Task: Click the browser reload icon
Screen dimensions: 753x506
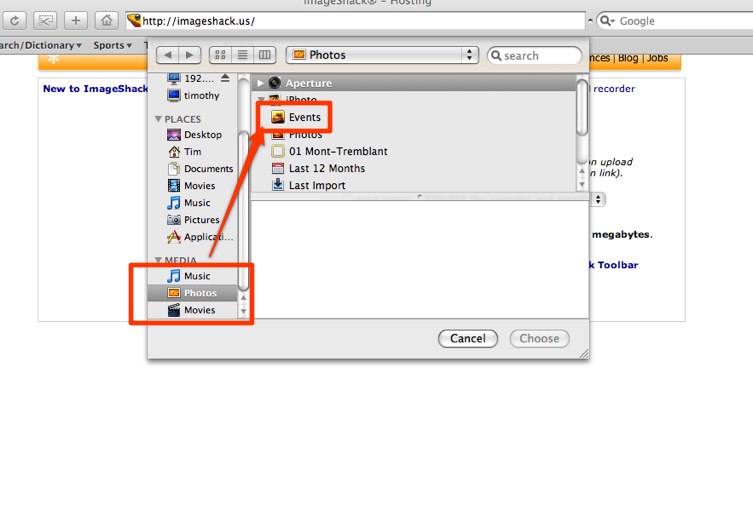Action: click(14, 21)
